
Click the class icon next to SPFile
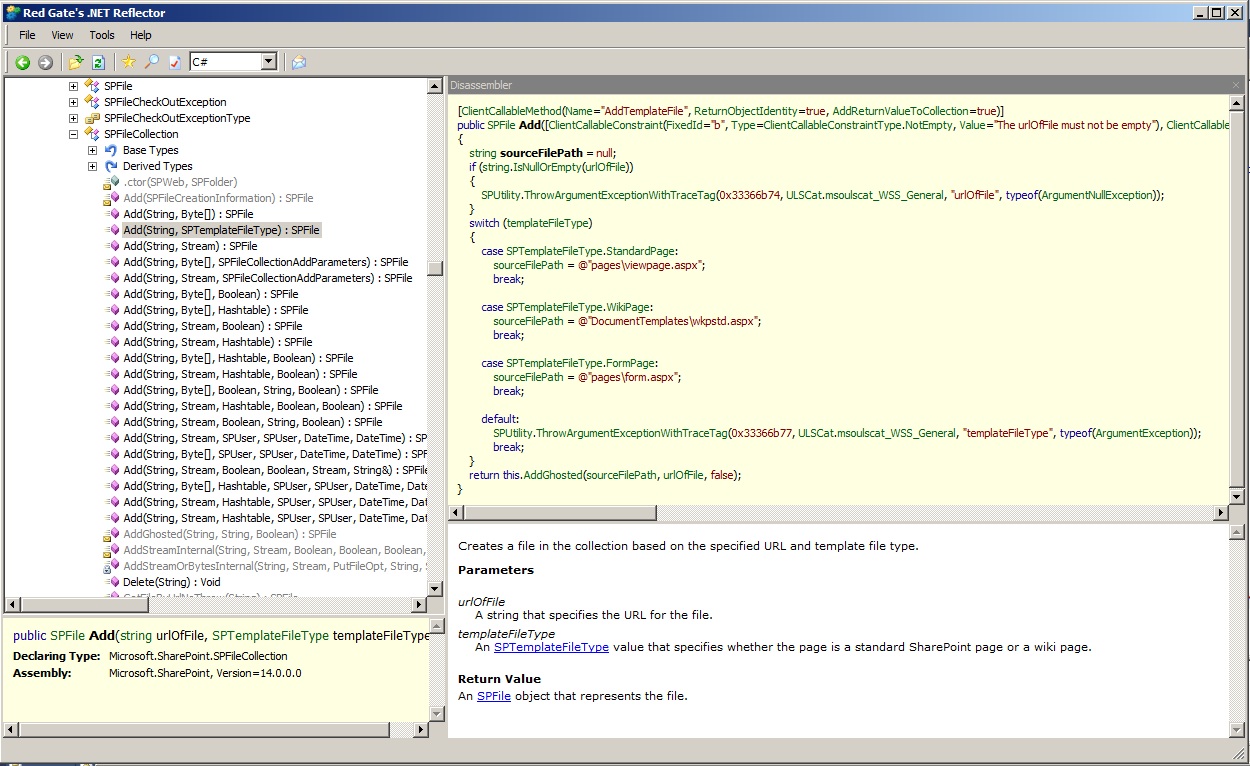click(x=92, y=86)
